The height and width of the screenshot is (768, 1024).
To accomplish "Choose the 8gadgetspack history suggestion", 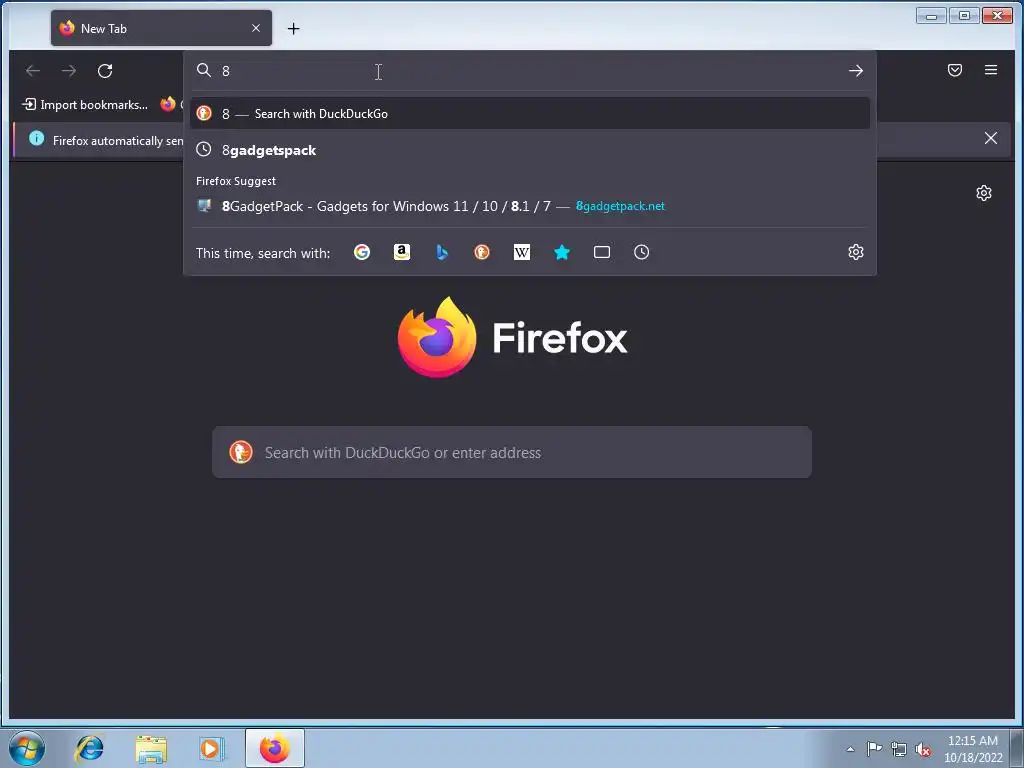I will pyautogui.click(x=530, y=150).
